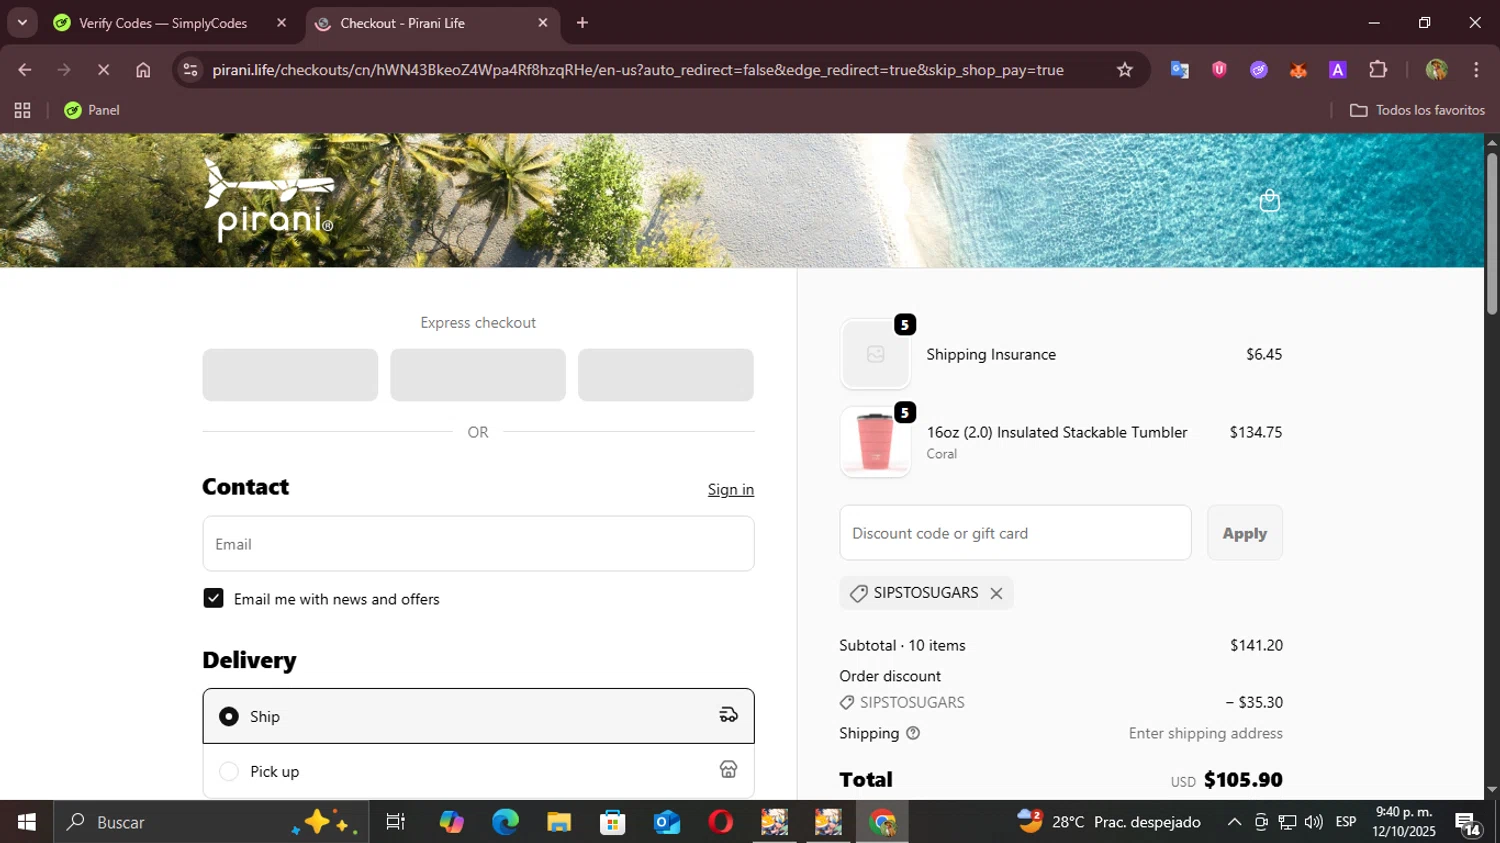Close the Verify Codes tab
Image resolution: width=1500 pixels, height=843 pixels.
(x=281, y=23)
